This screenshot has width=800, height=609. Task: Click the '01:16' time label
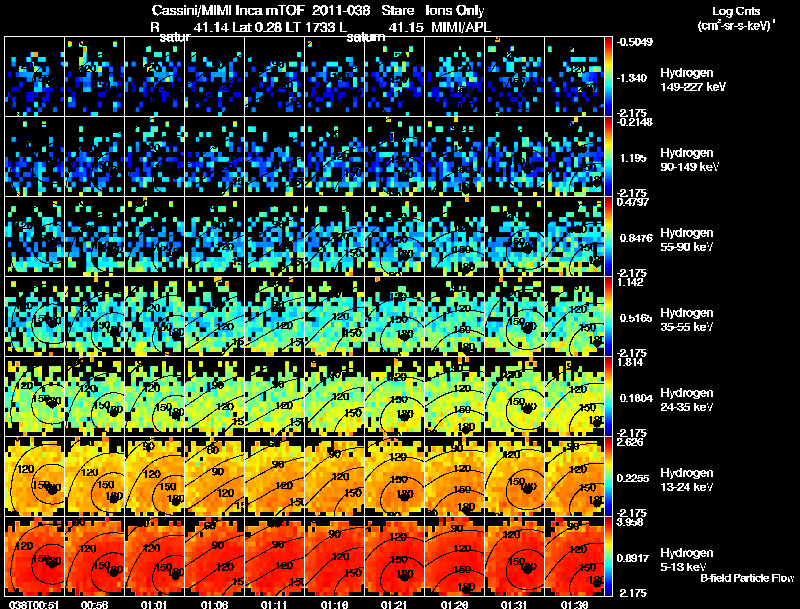coord(334,604)
